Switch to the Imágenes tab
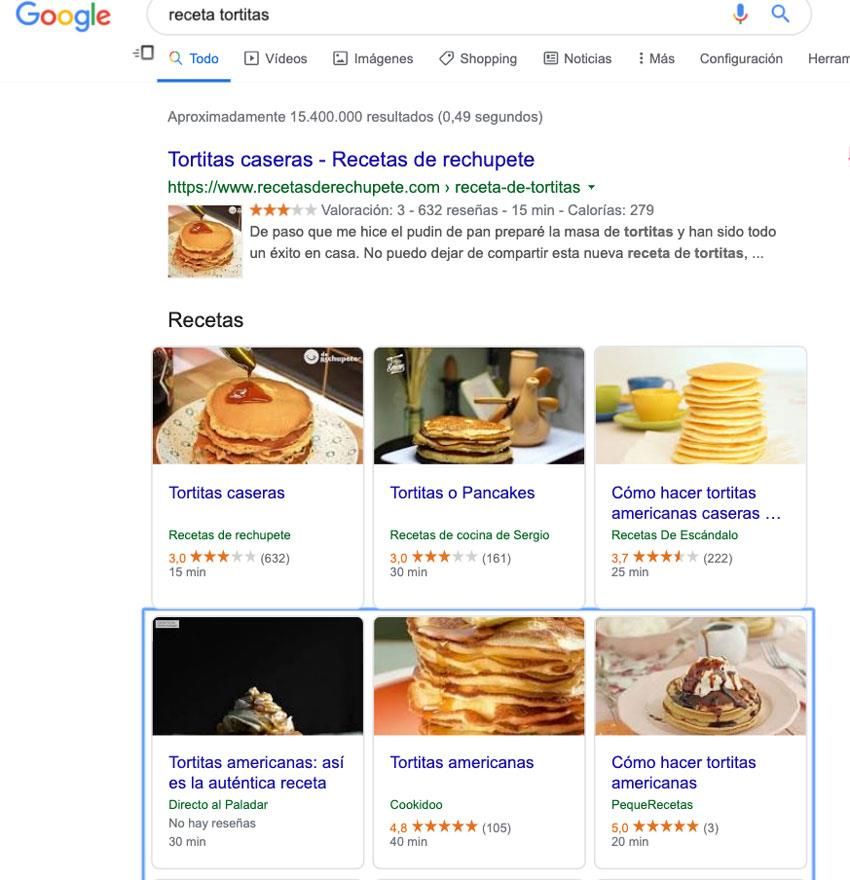 [x=373, y=58]
